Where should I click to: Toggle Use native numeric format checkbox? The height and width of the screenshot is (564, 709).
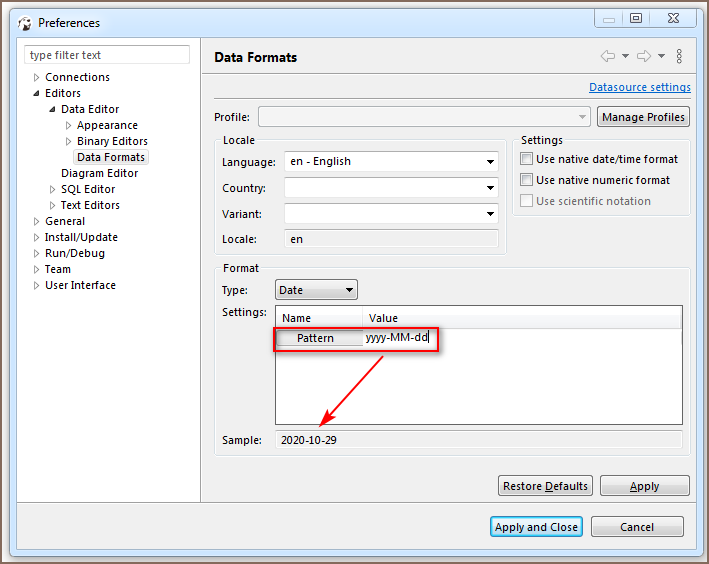(527, 180)
